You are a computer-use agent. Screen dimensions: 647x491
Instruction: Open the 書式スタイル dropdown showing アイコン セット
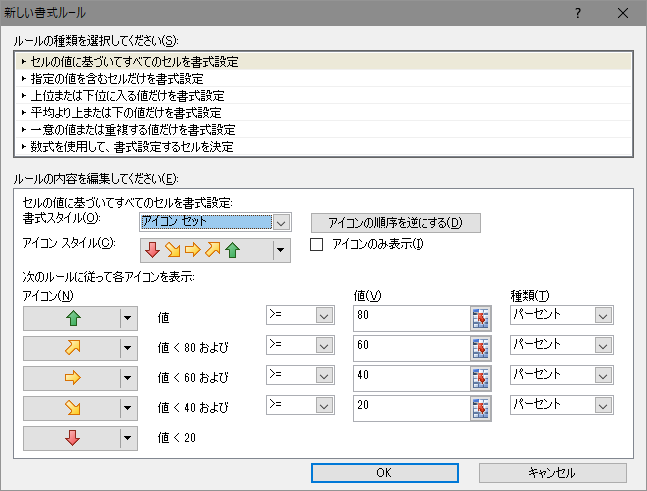pos(281,222)
